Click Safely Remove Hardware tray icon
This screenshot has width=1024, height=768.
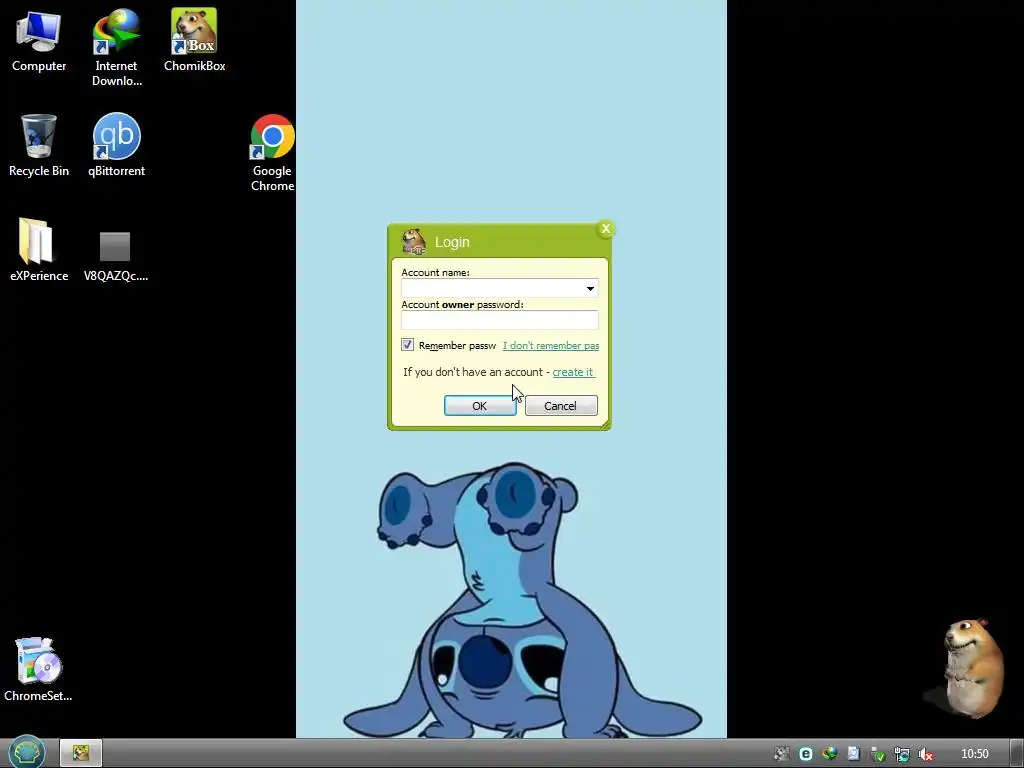click(877, 754)
